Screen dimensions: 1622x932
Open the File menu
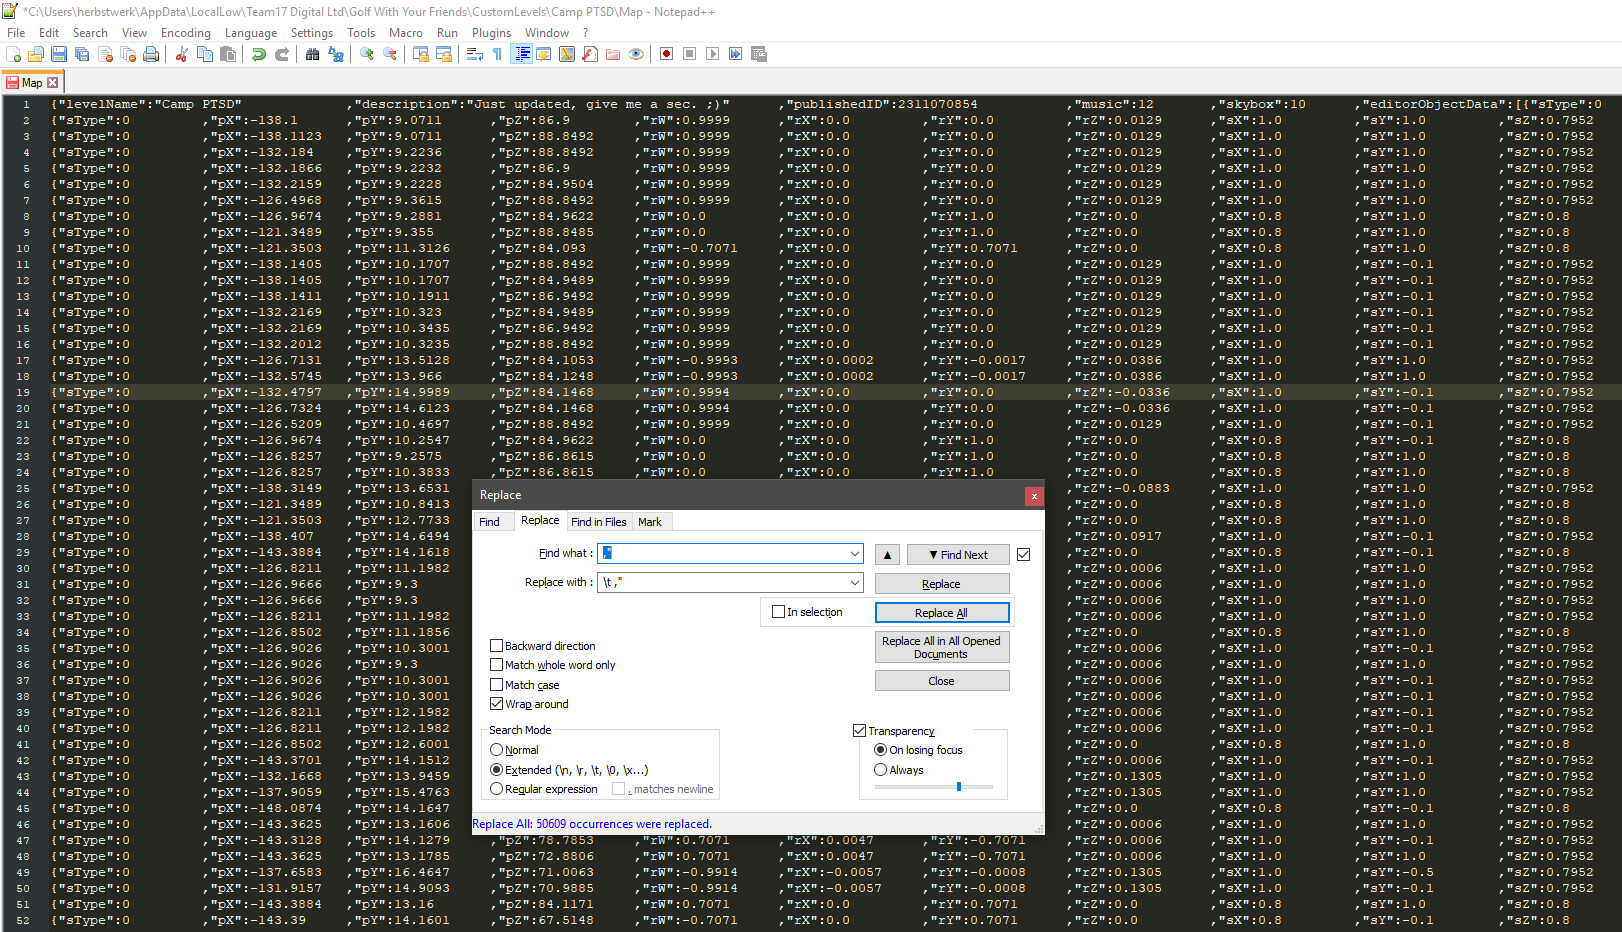16,33
